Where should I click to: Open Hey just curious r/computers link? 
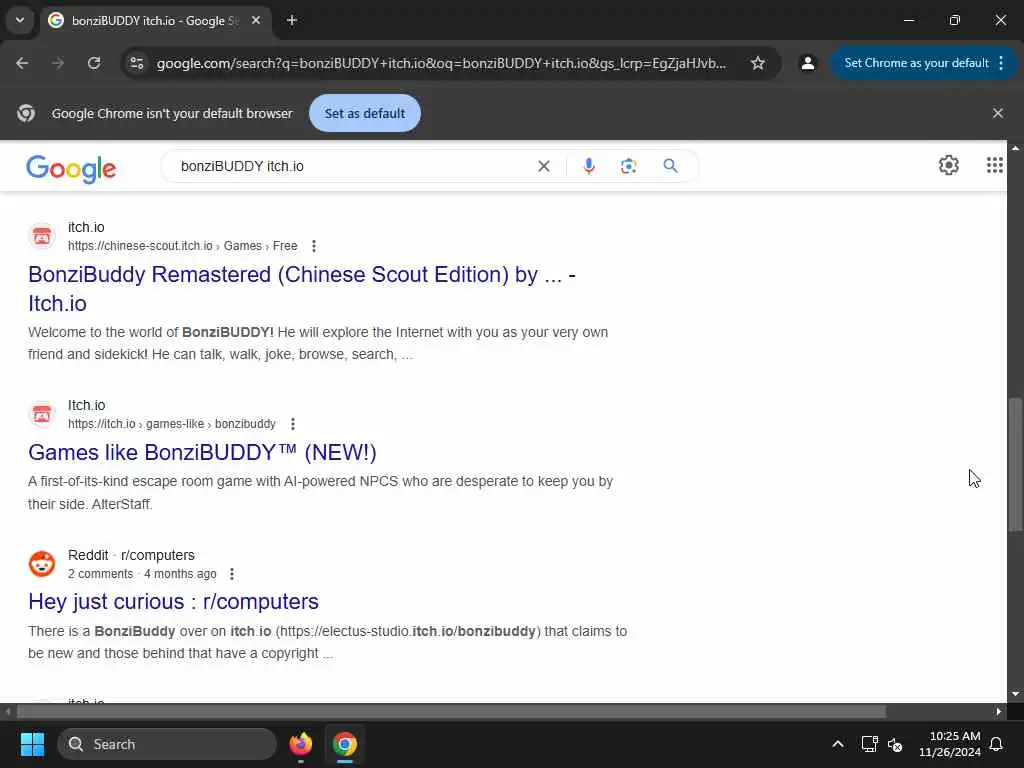pyautogui.click(x=173, y=601)
